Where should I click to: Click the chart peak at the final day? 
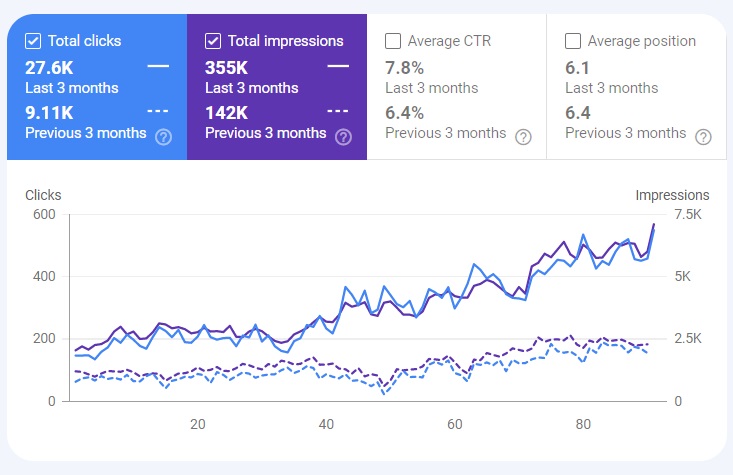tap(654, 225)
